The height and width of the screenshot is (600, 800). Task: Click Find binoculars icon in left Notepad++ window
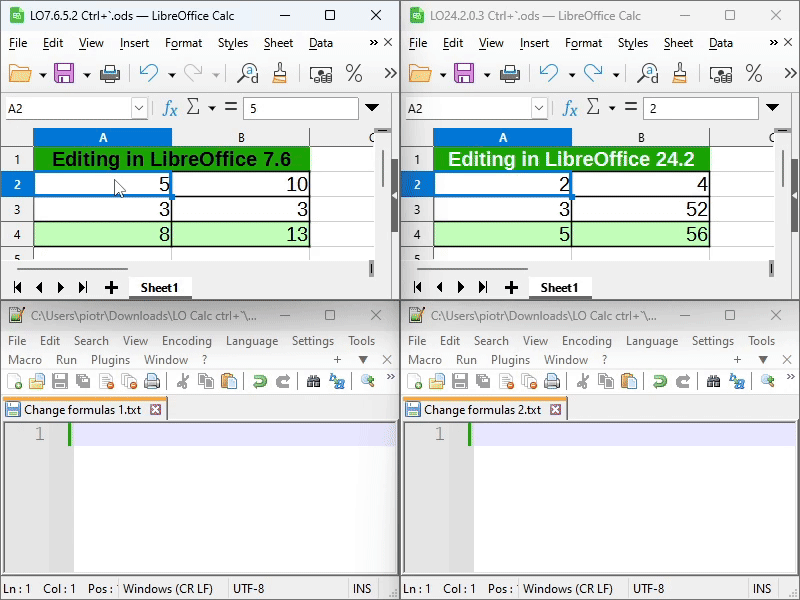click(313, 381)
